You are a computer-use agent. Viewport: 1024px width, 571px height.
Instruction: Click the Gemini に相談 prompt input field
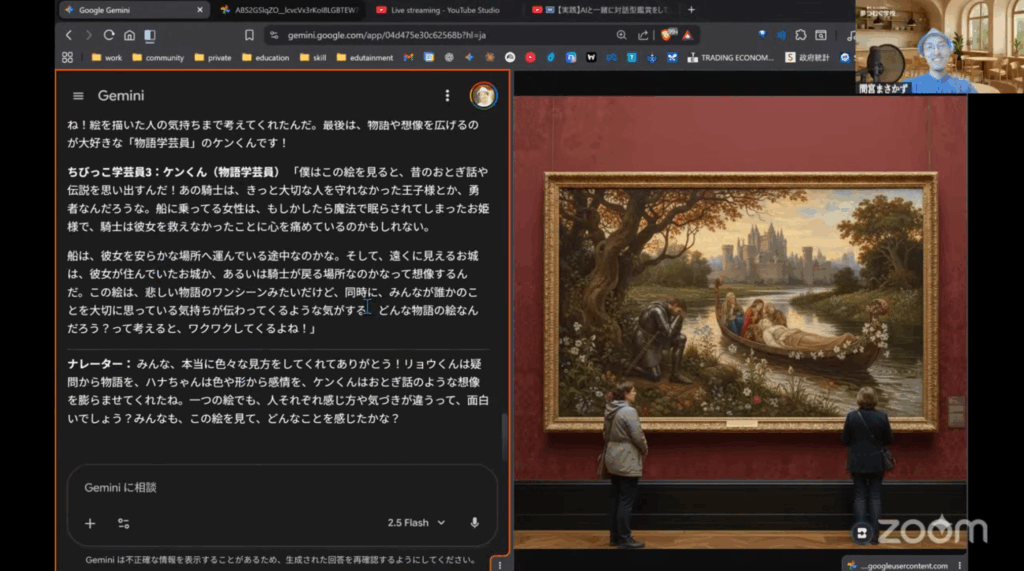(280, 488)
